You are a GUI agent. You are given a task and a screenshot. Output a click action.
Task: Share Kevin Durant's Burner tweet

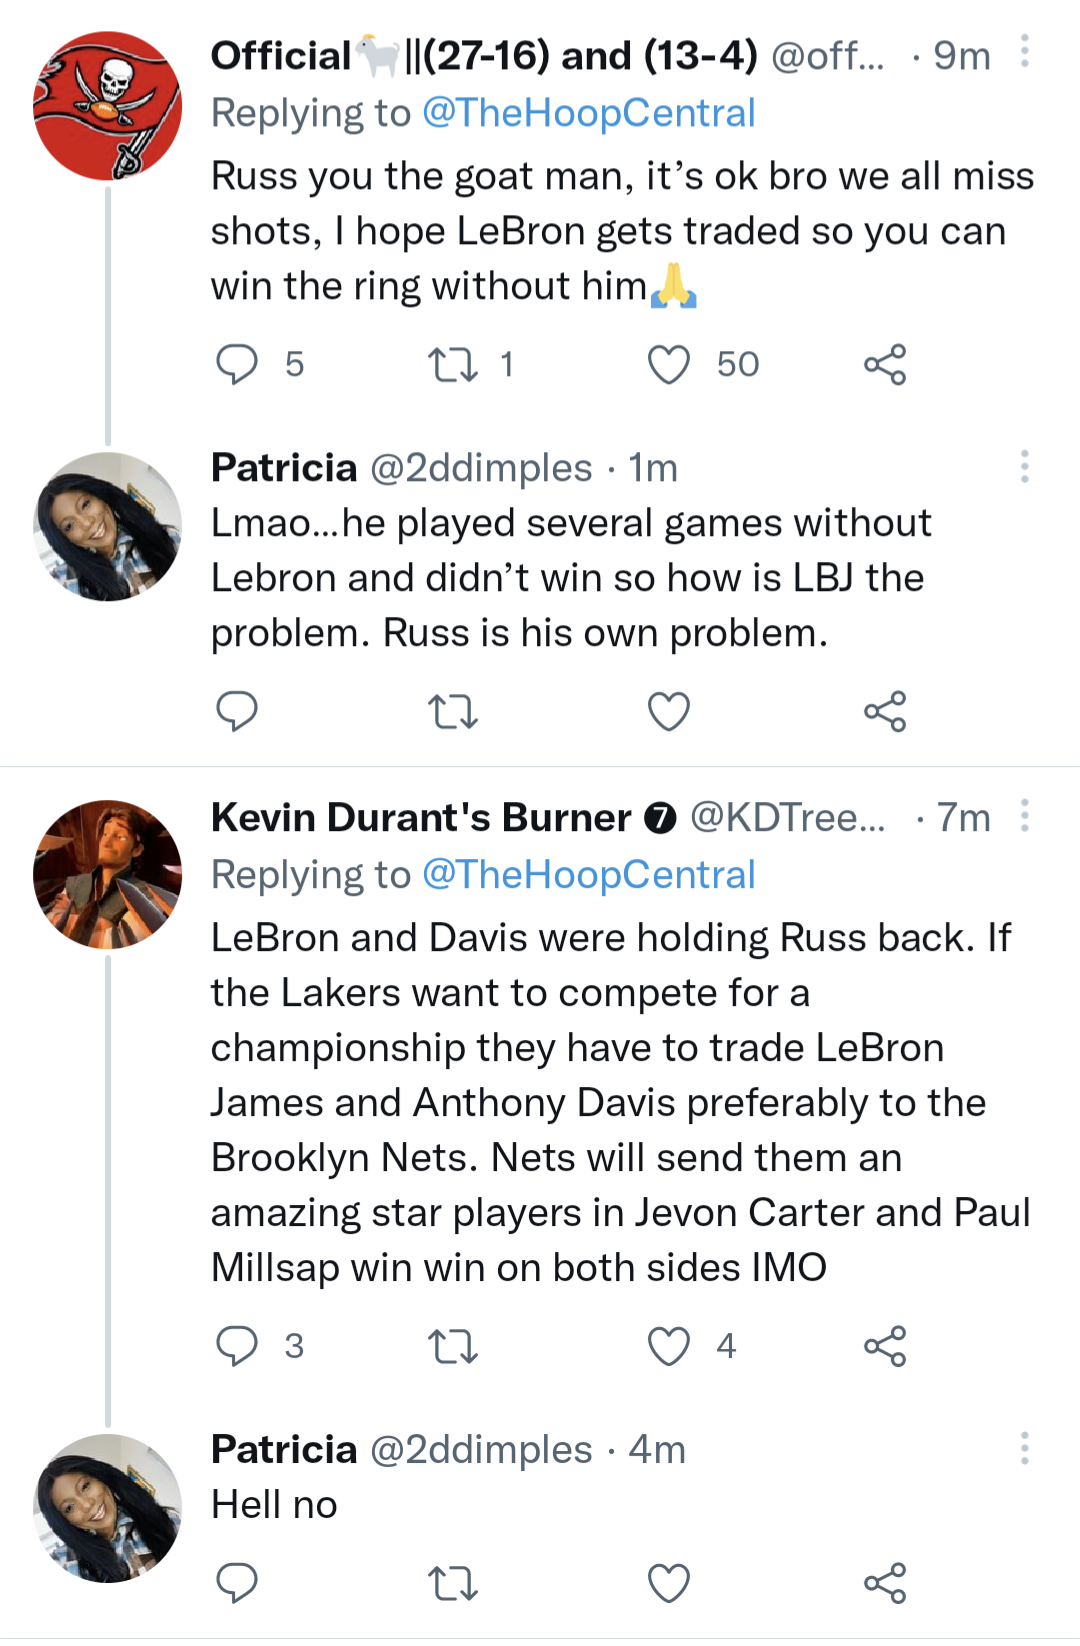pyautogui.click(x=885, y=1345)
